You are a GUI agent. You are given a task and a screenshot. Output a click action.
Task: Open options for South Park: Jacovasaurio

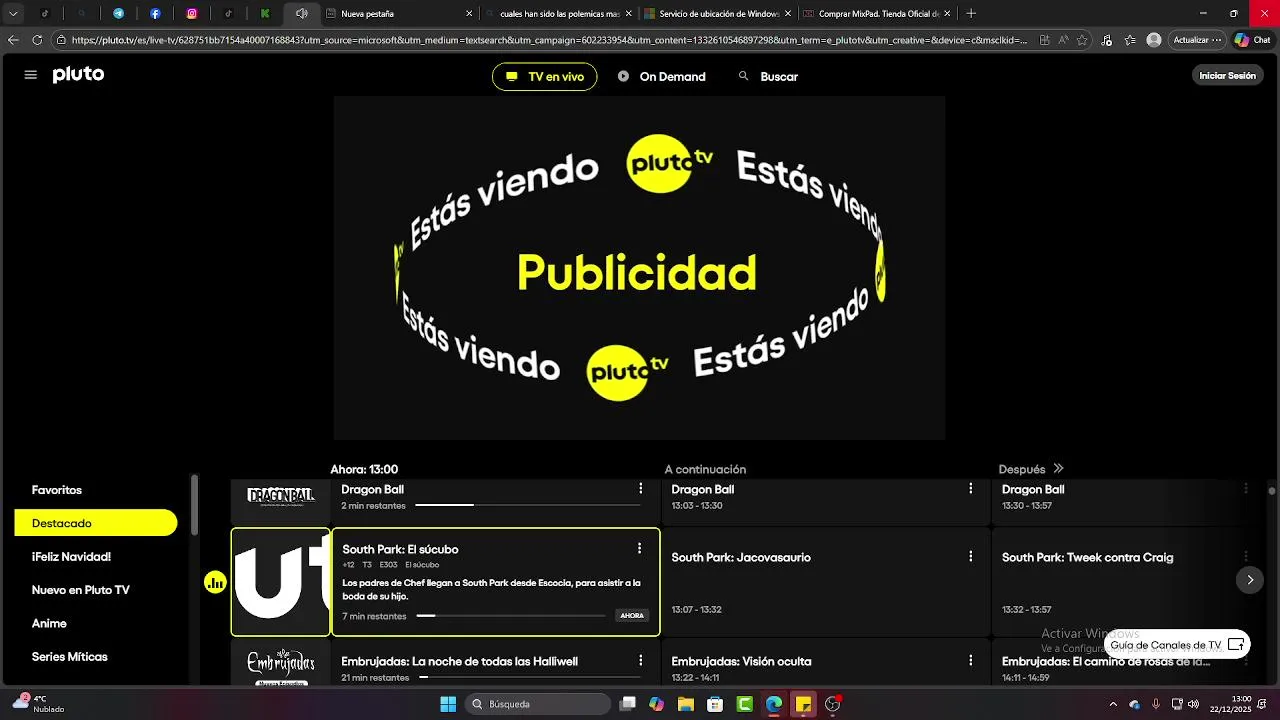coord(970,556)
